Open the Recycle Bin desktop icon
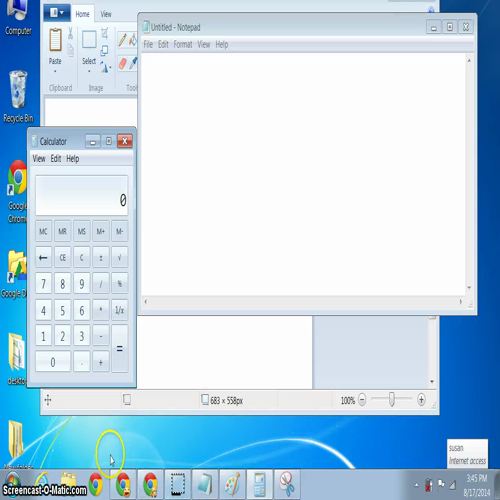This screenshot has height=500, width=500. pos(18,97)
